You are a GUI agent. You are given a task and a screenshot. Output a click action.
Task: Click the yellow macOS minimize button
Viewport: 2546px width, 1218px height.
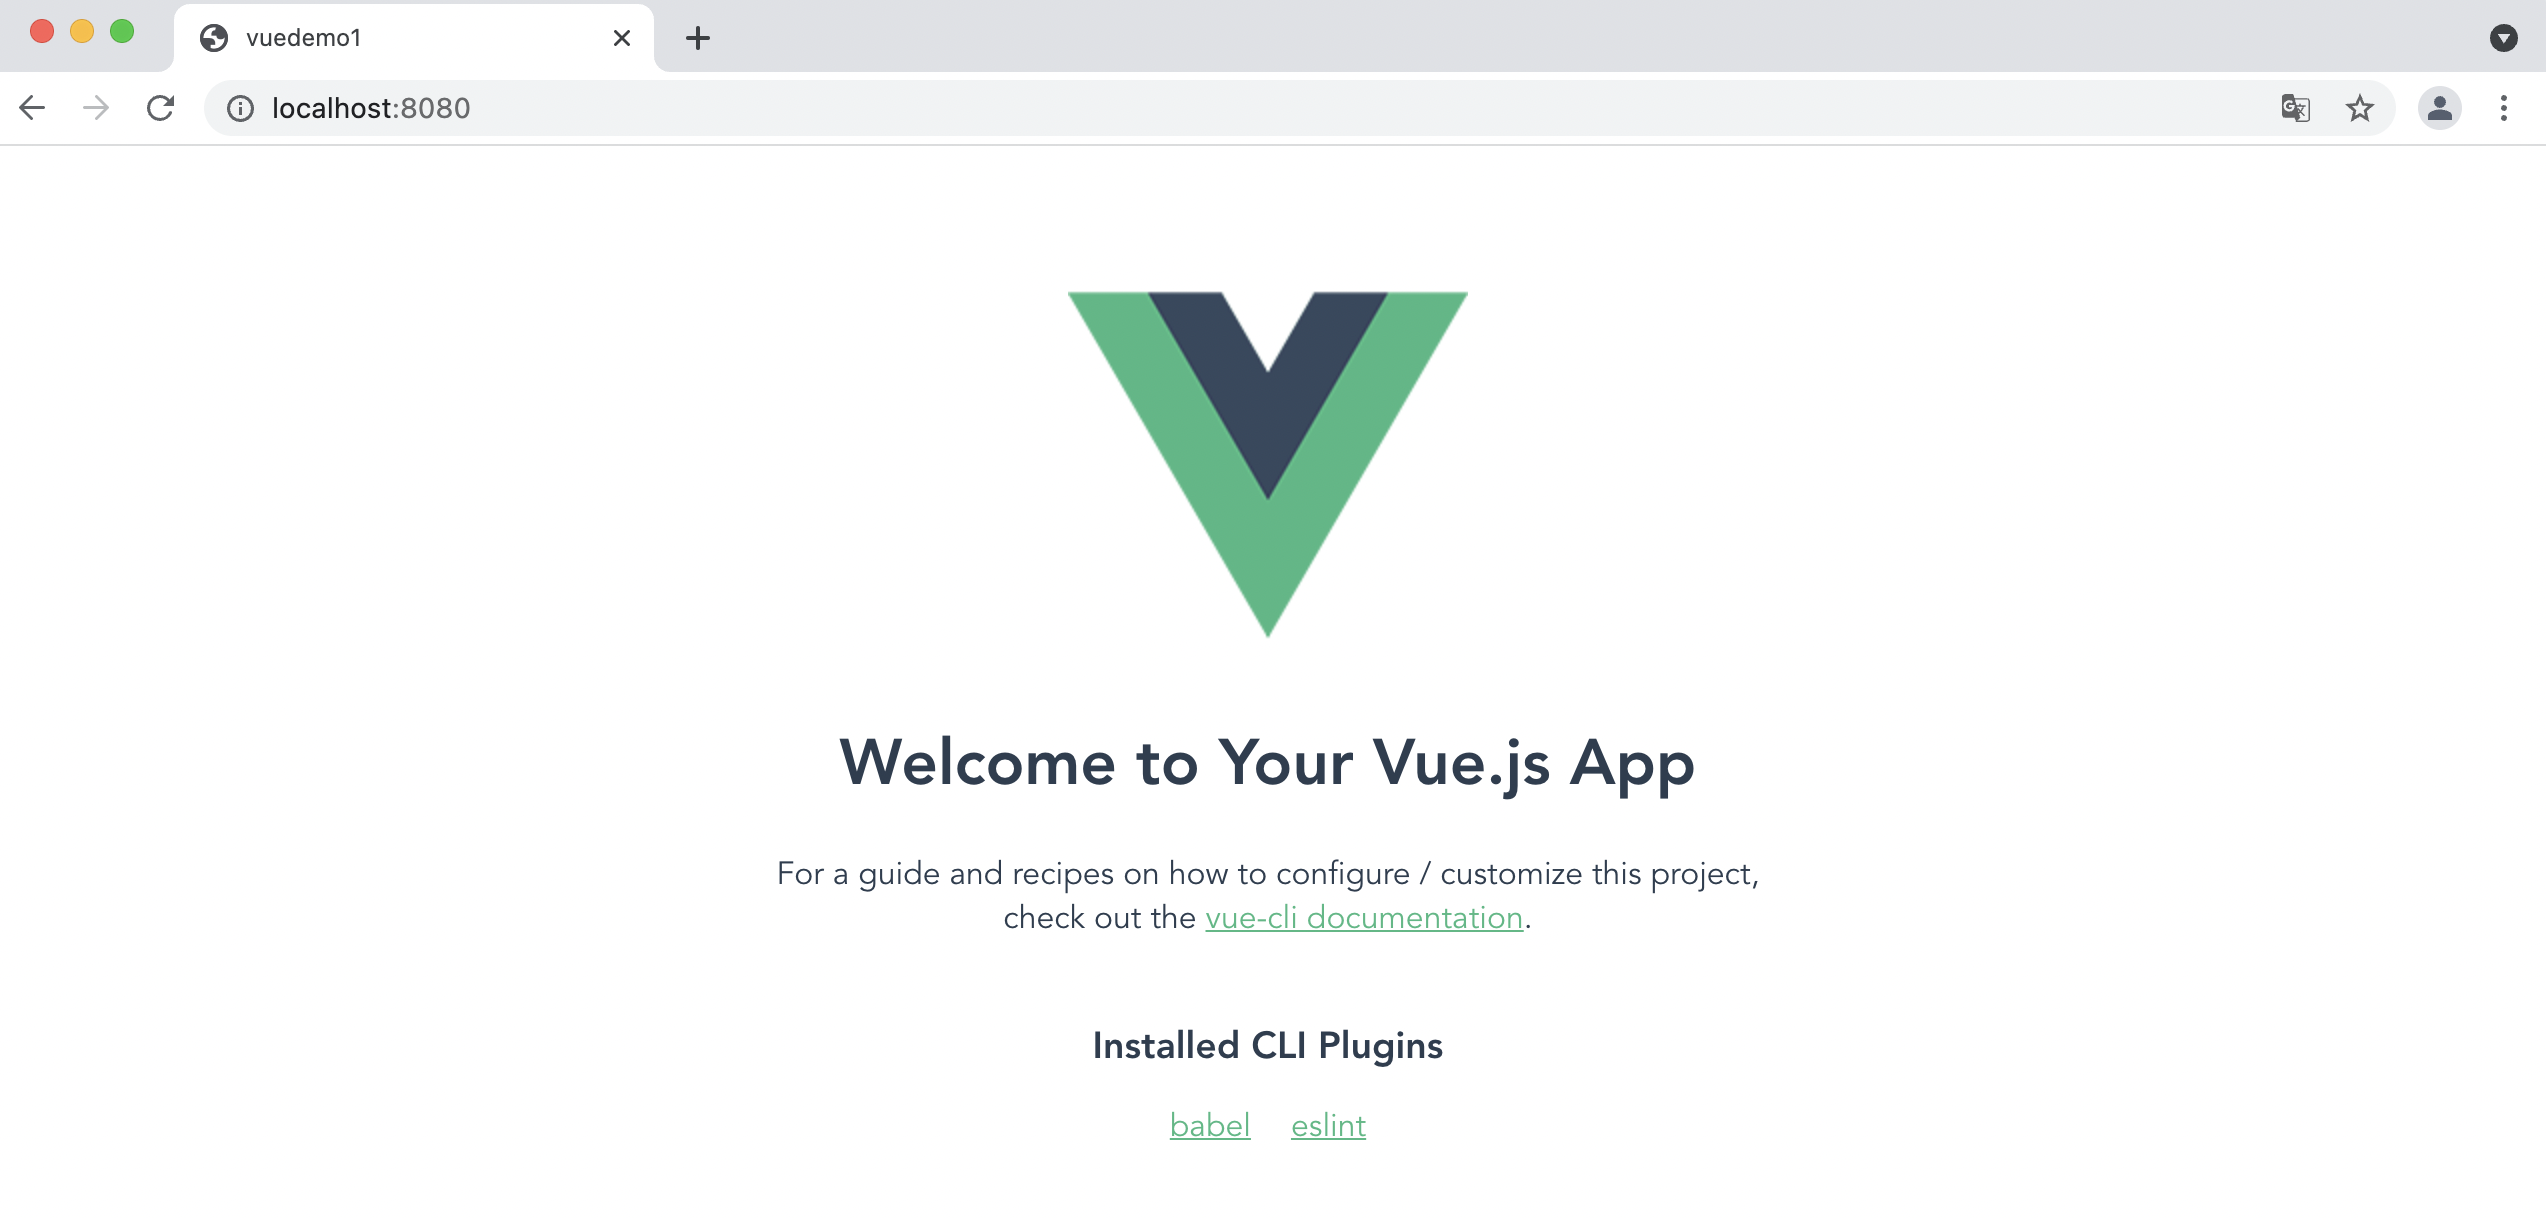(x=82, y=32)
